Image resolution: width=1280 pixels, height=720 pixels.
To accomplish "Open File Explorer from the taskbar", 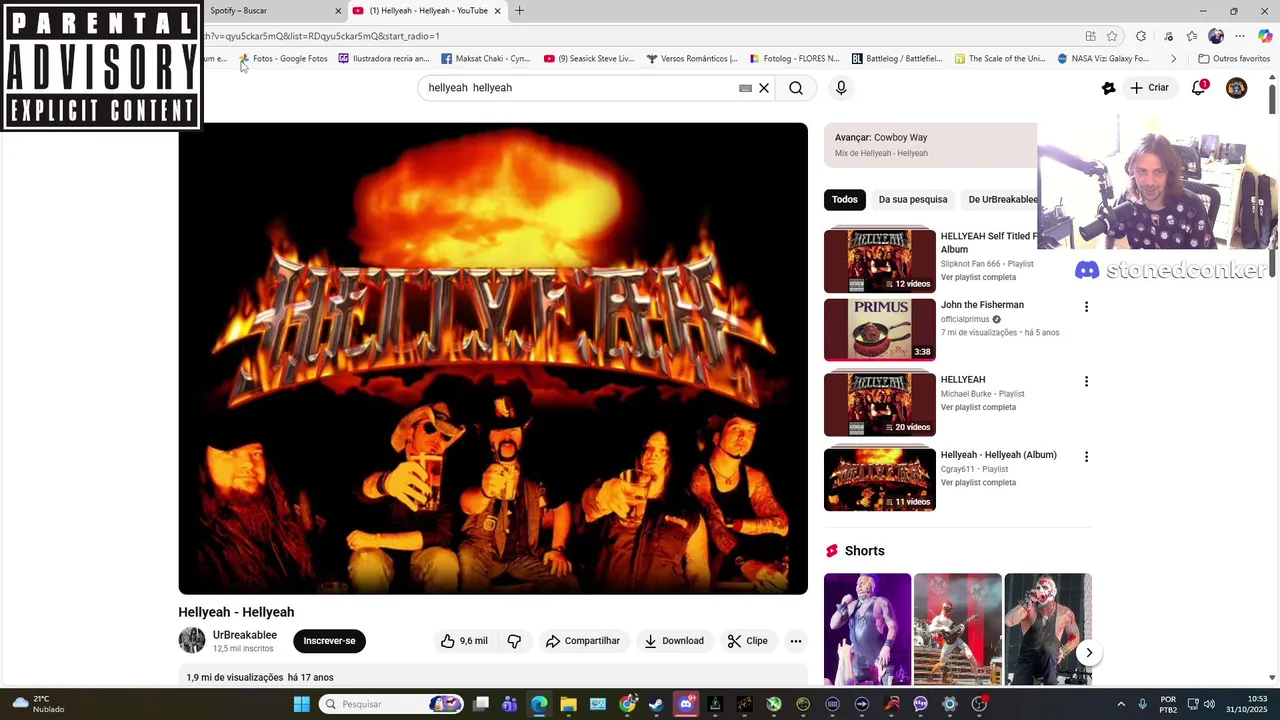I will pos(568,704).
